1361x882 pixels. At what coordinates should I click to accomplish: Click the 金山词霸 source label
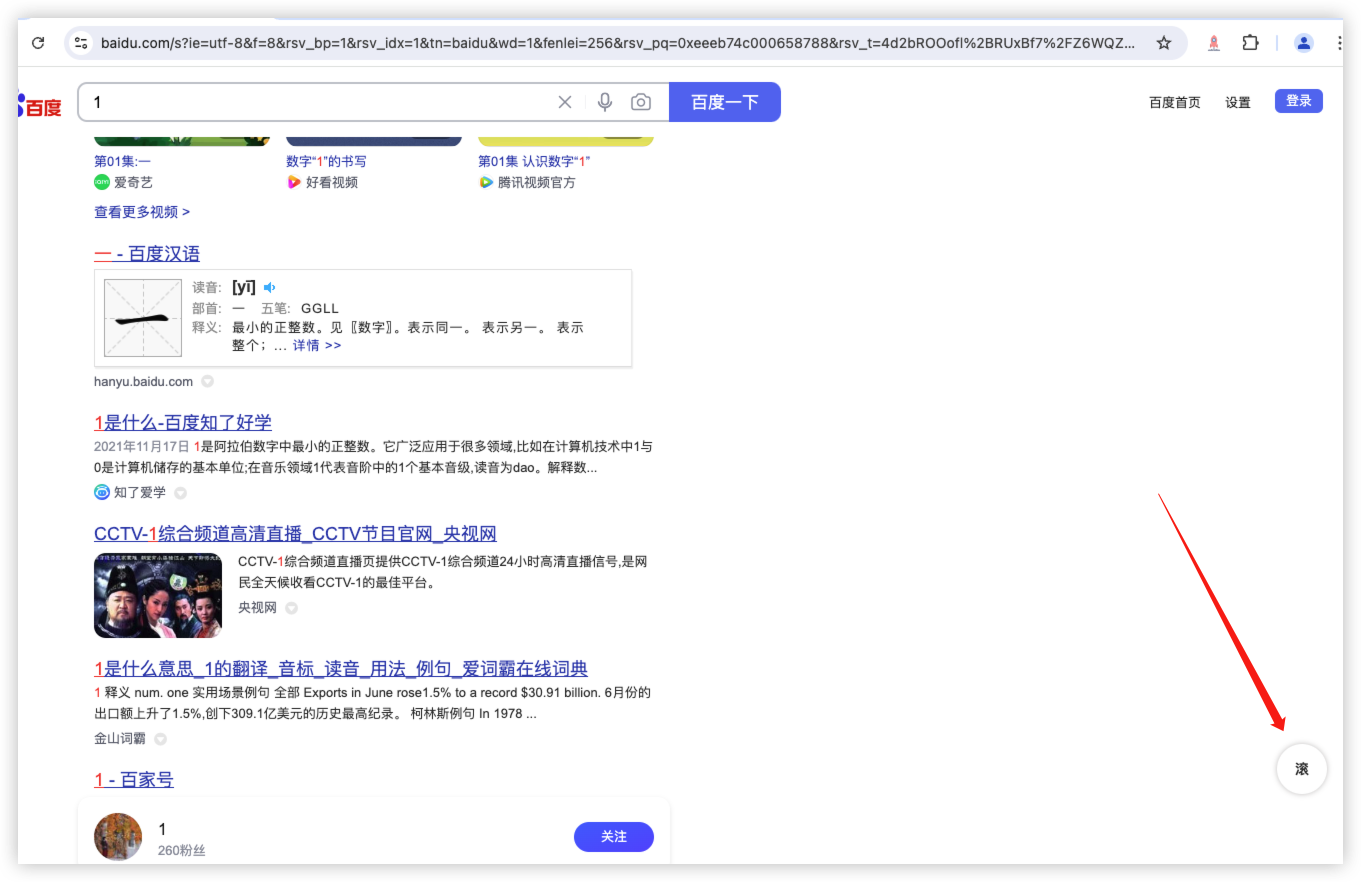[x=120, y=739]
